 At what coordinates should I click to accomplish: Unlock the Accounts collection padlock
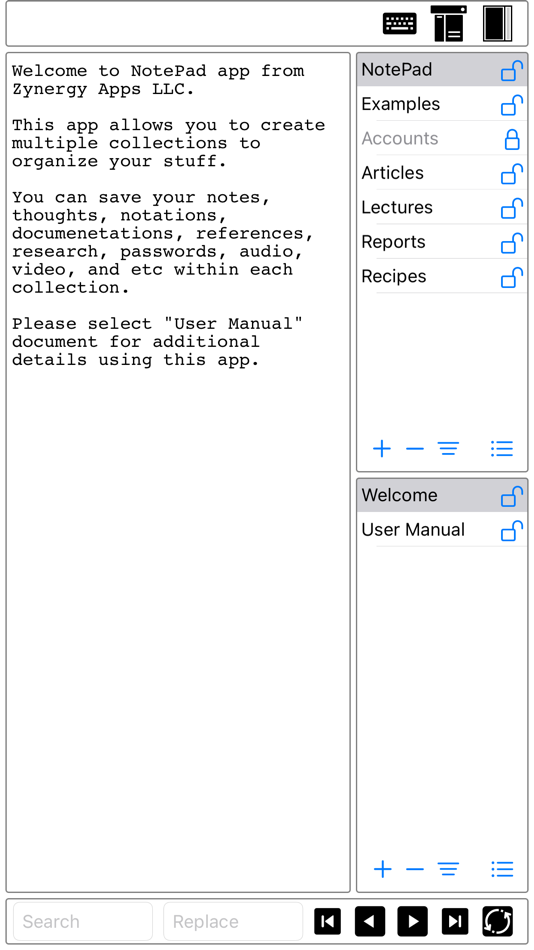tap(512, 140)
